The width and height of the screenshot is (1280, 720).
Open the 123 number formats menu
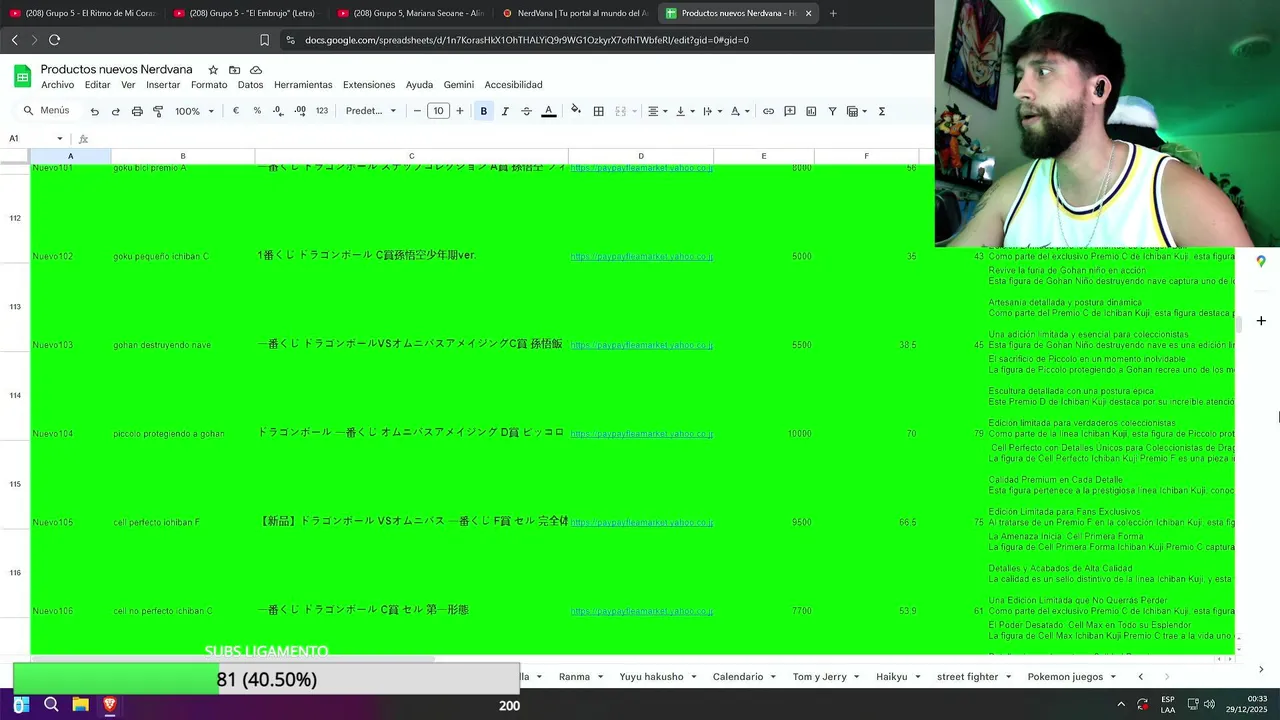click(322, 111)
